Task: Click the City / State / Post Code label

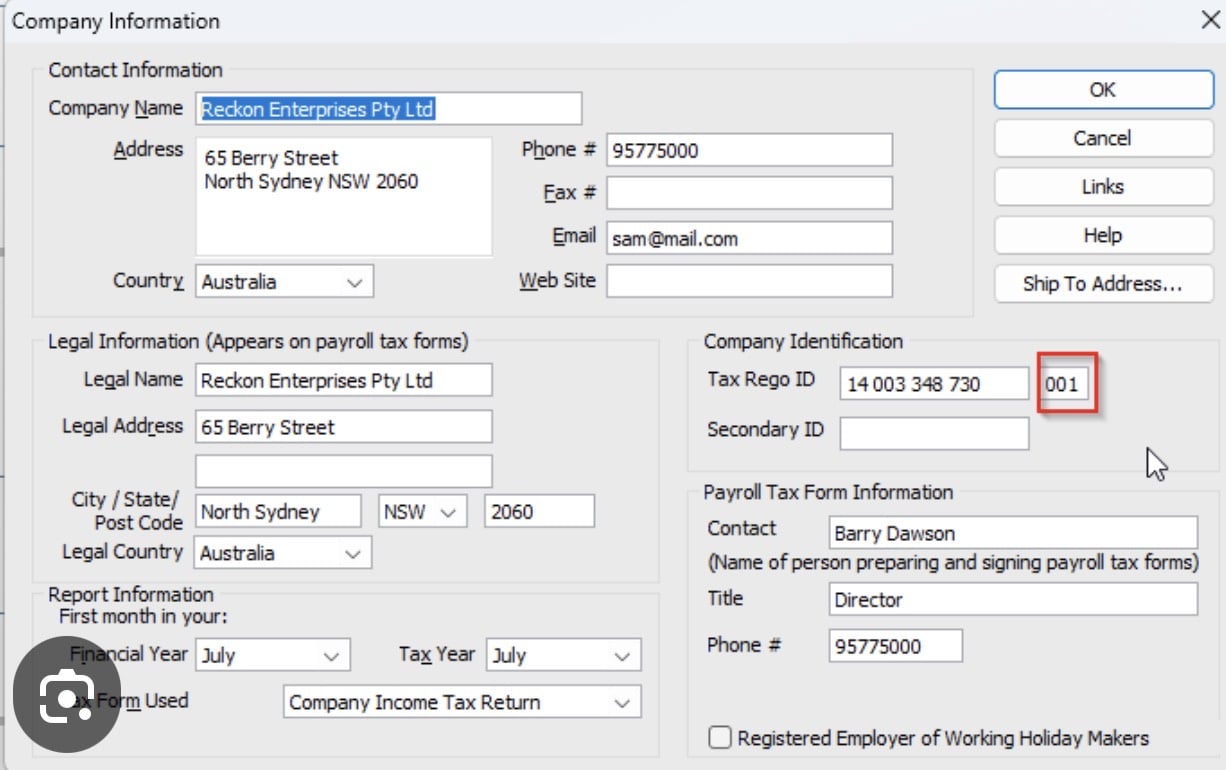Action: [128, 510]
